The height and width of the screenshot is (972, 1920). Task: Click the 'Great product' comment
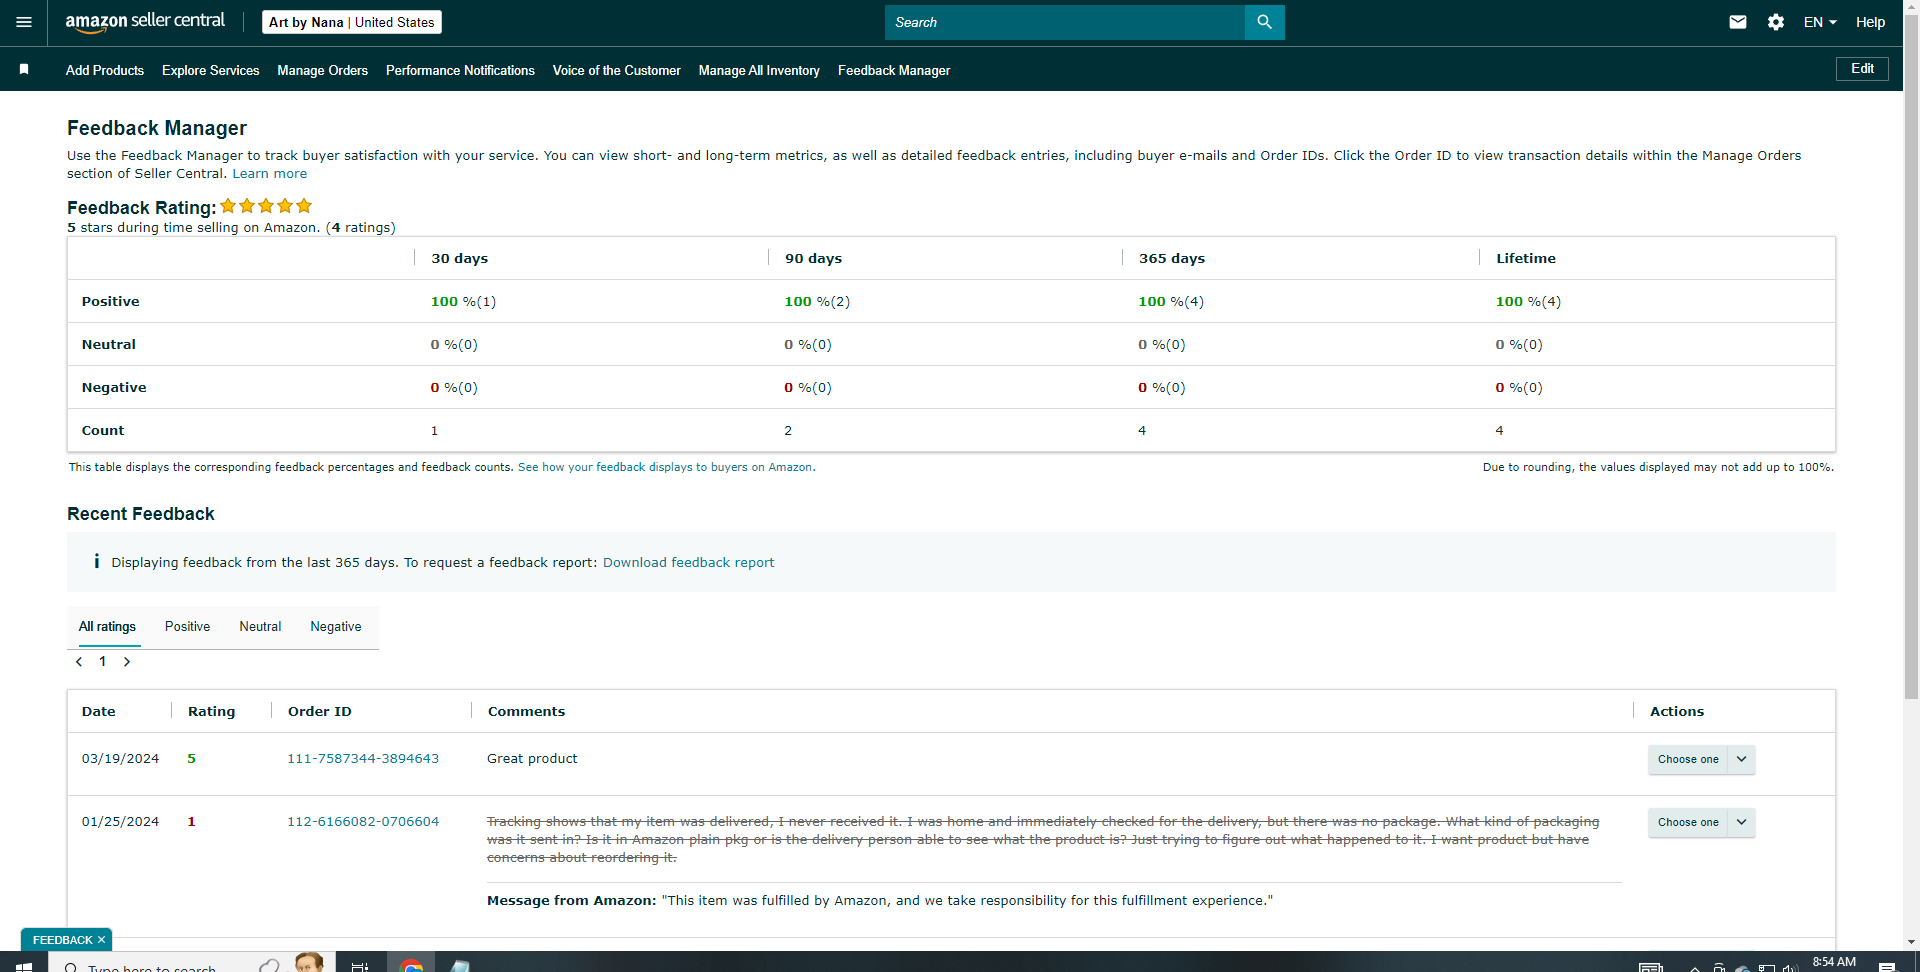point(532,759)
